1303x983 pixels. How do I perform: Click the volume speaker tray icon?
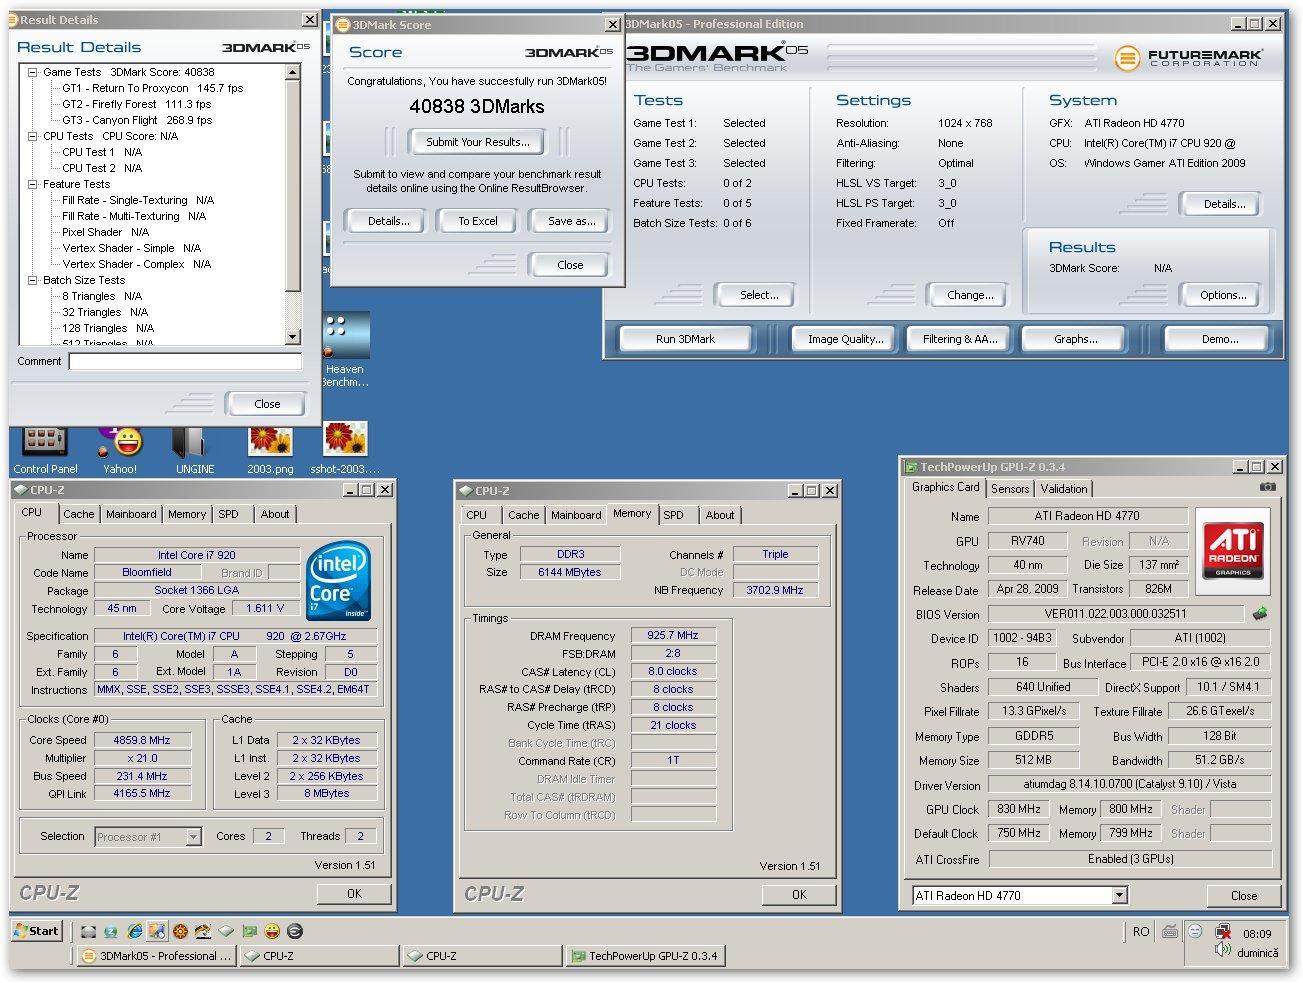1222,950
